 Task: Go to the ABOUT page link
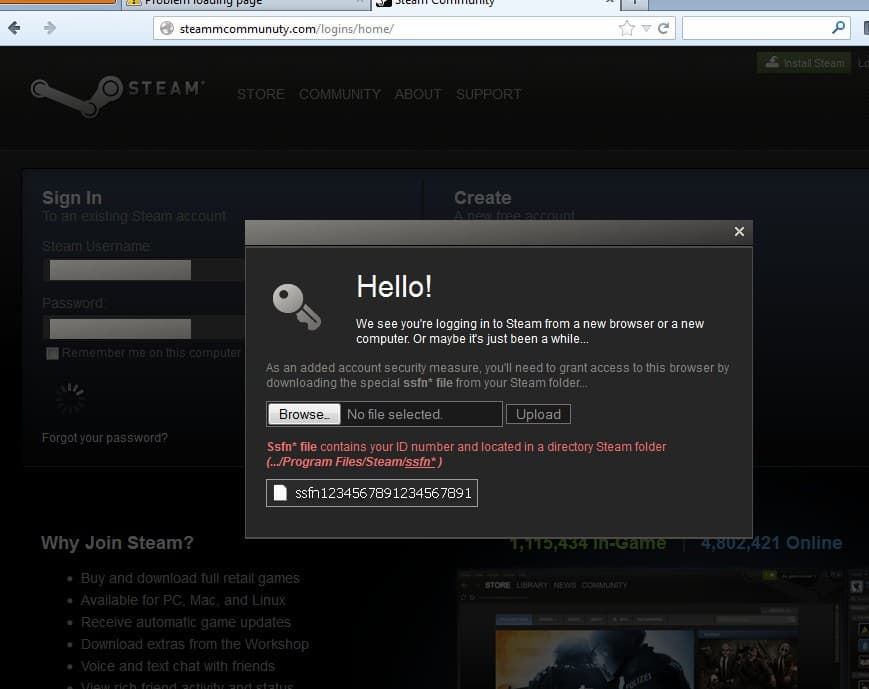(x=417, y=94)
